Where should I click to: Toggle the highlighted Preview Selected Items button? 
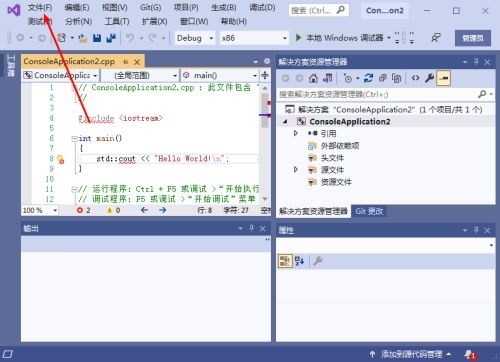click(x=444, y=78)
